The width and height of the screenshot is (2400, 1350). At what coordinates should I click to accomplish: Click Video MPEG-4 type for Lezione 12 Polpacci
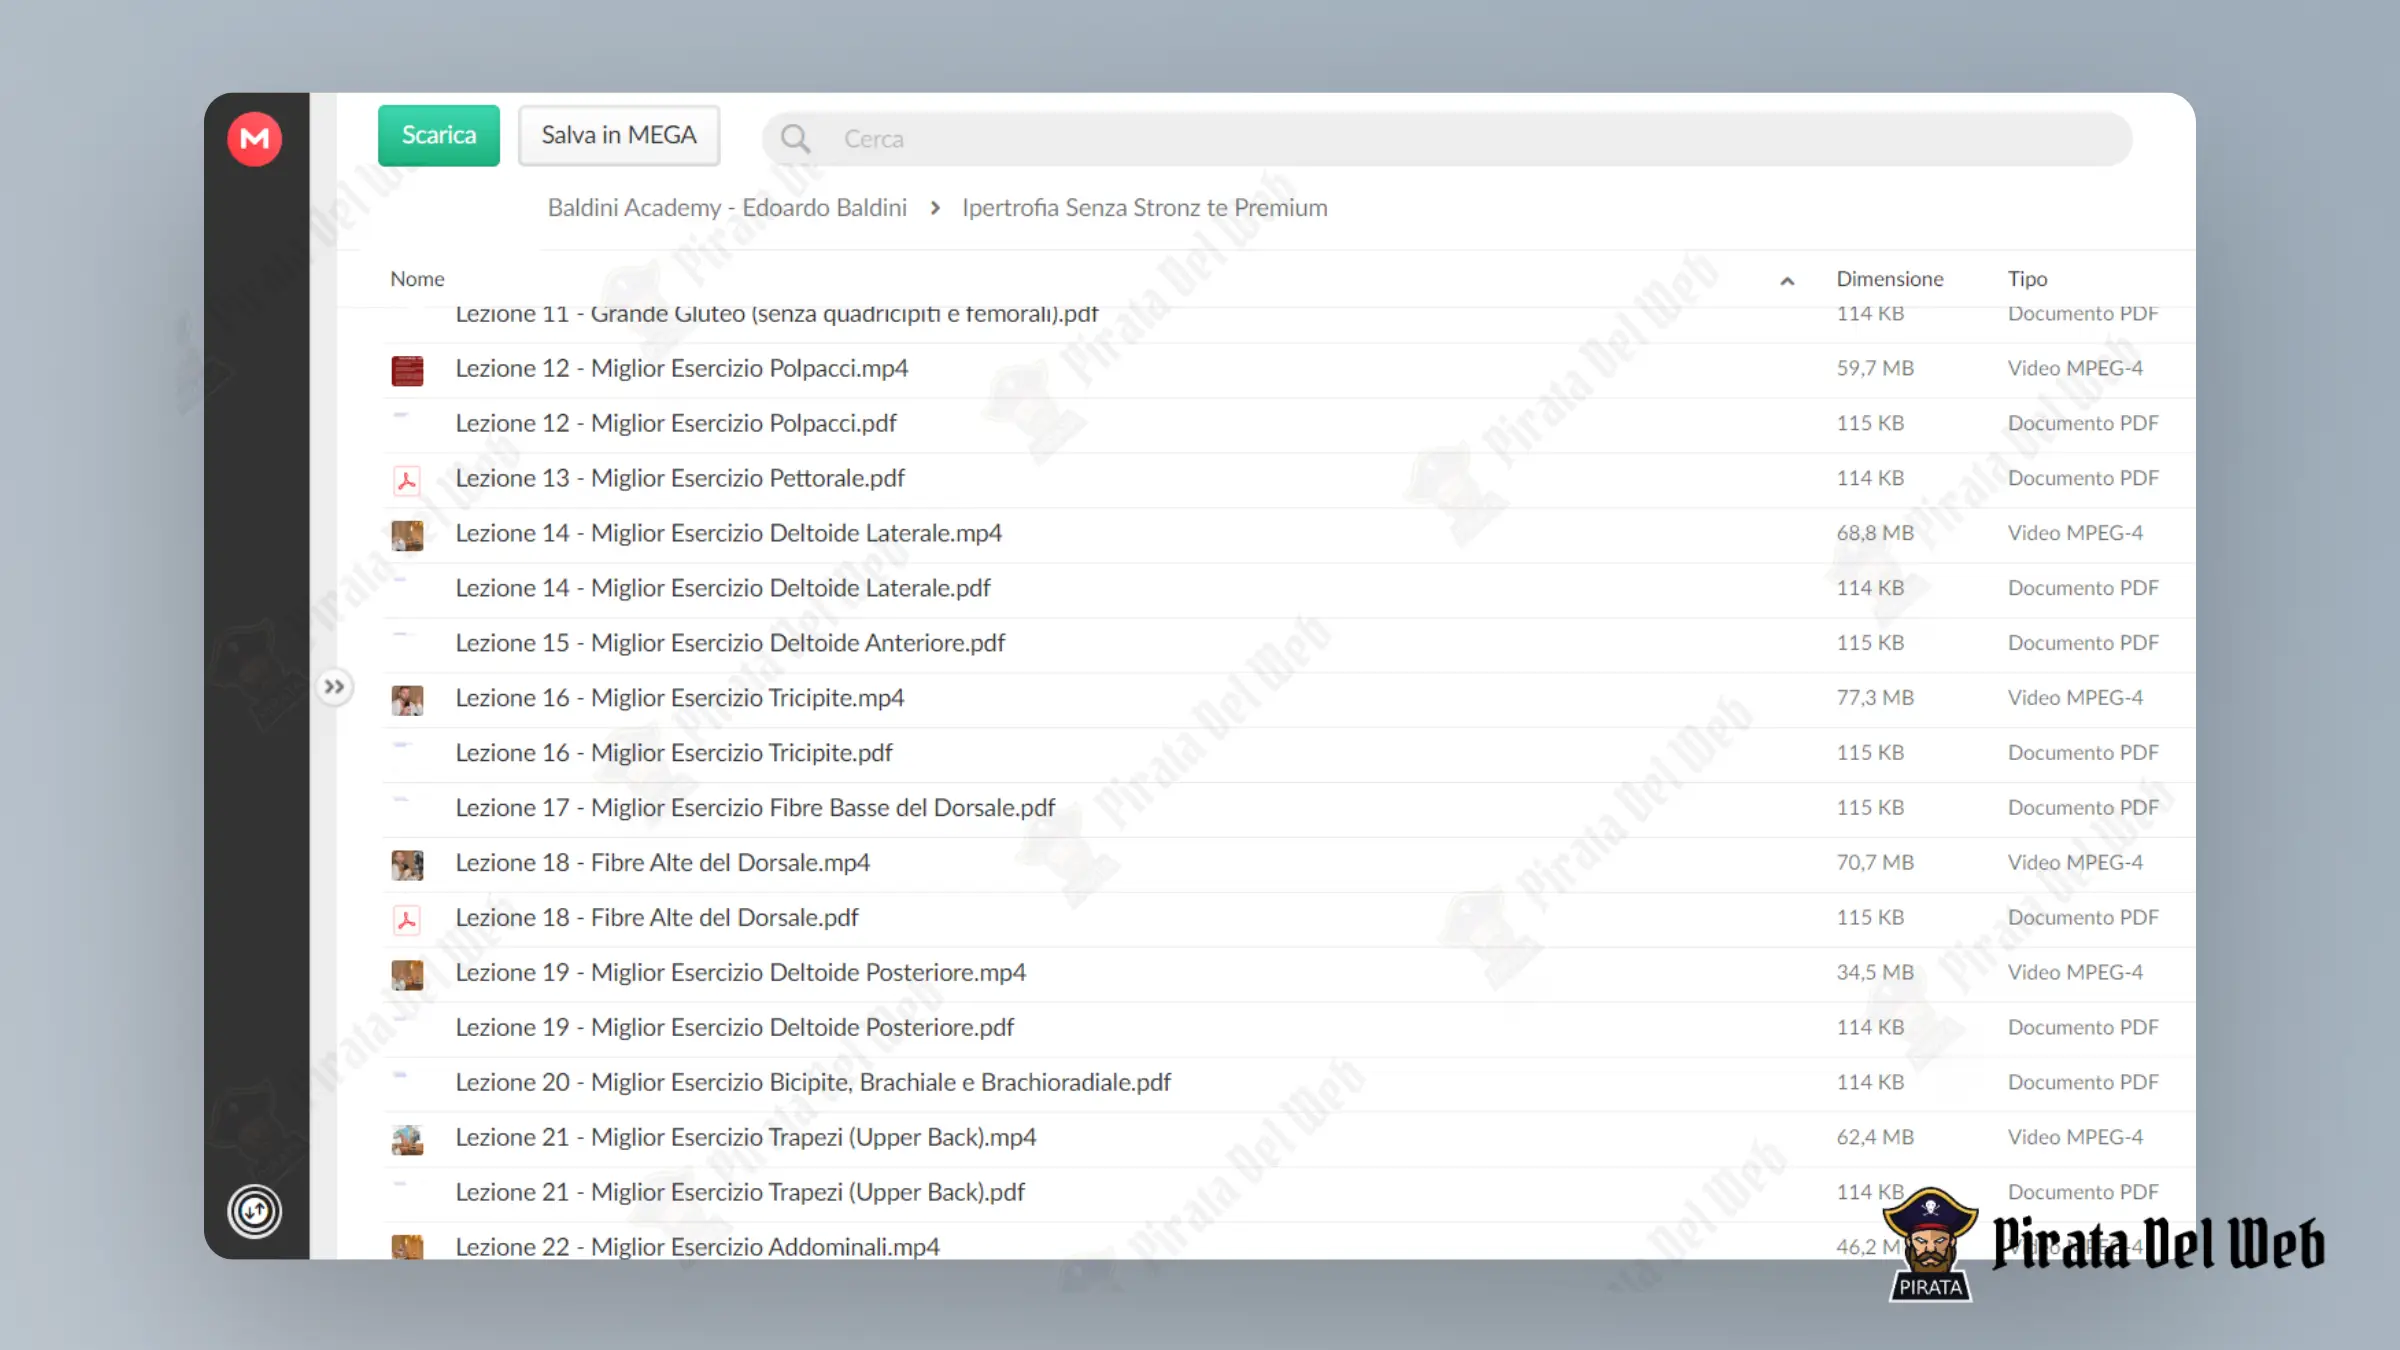[x=2075, y=368]
